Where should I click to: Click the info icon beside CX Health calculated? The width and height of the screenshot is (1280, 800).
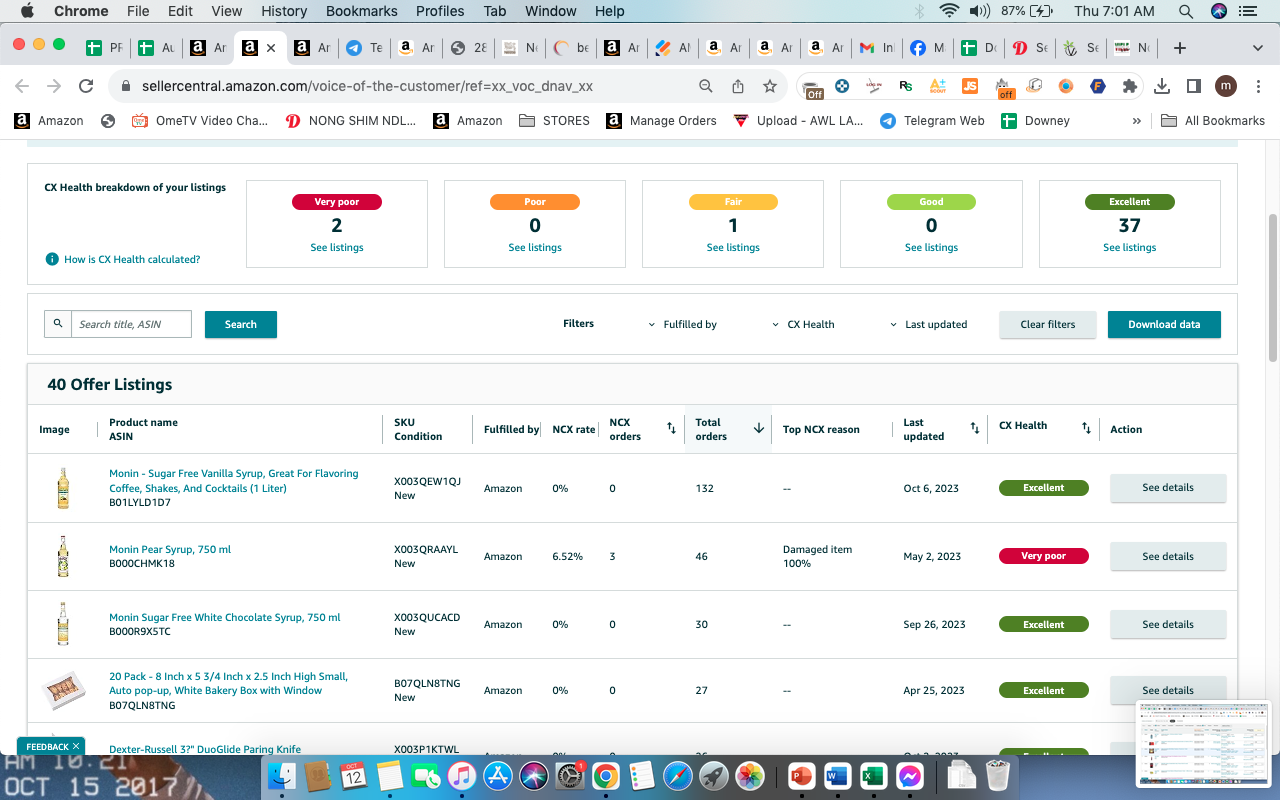[x=52, y=260]
